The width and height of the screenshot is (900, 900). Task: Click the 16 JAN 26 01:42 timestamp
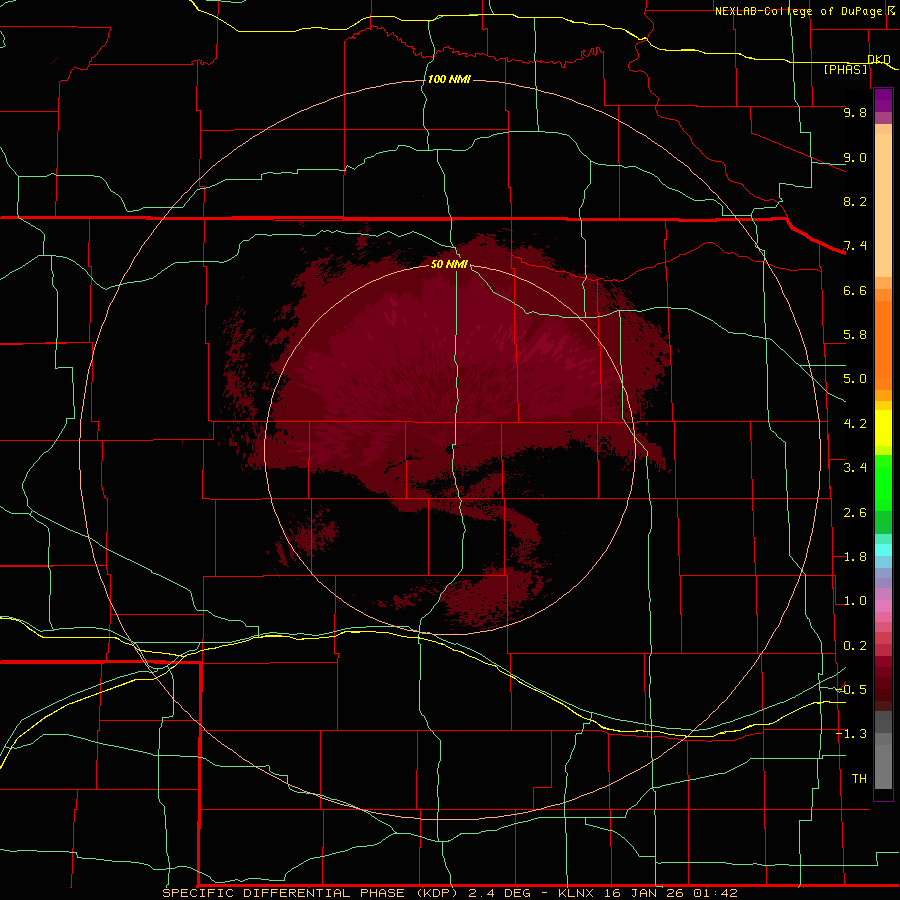point(670,893)
